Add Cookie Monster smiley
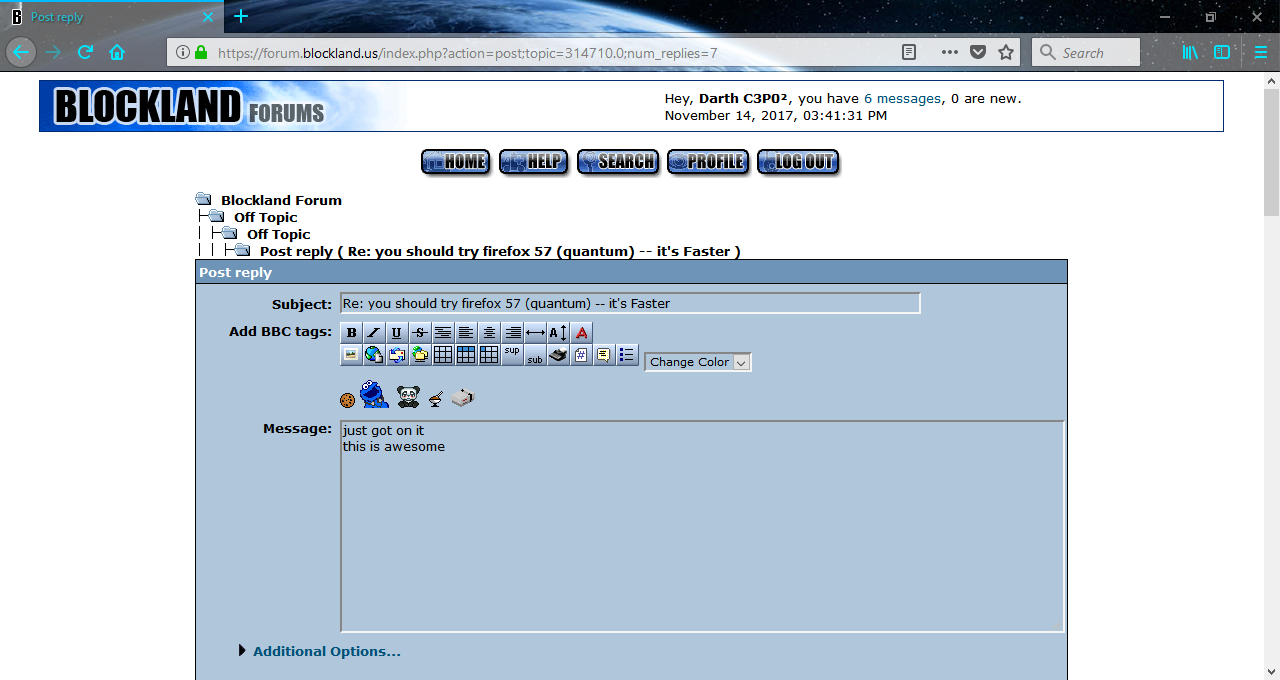The height and width of the screenshot is (680, 1280). pos(374,393)
